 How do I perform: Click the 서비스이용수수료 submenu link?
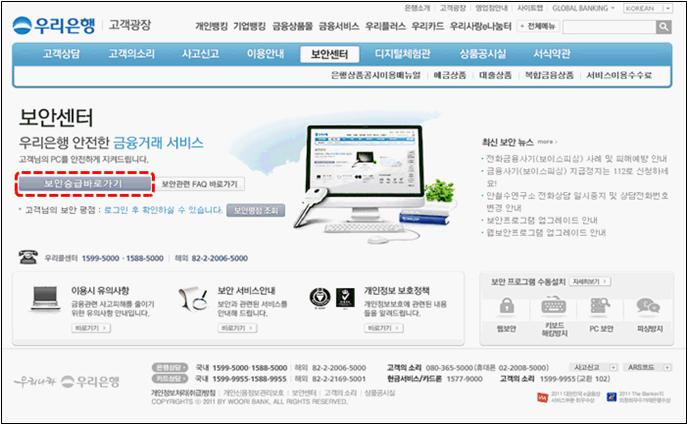pos(619,75)
